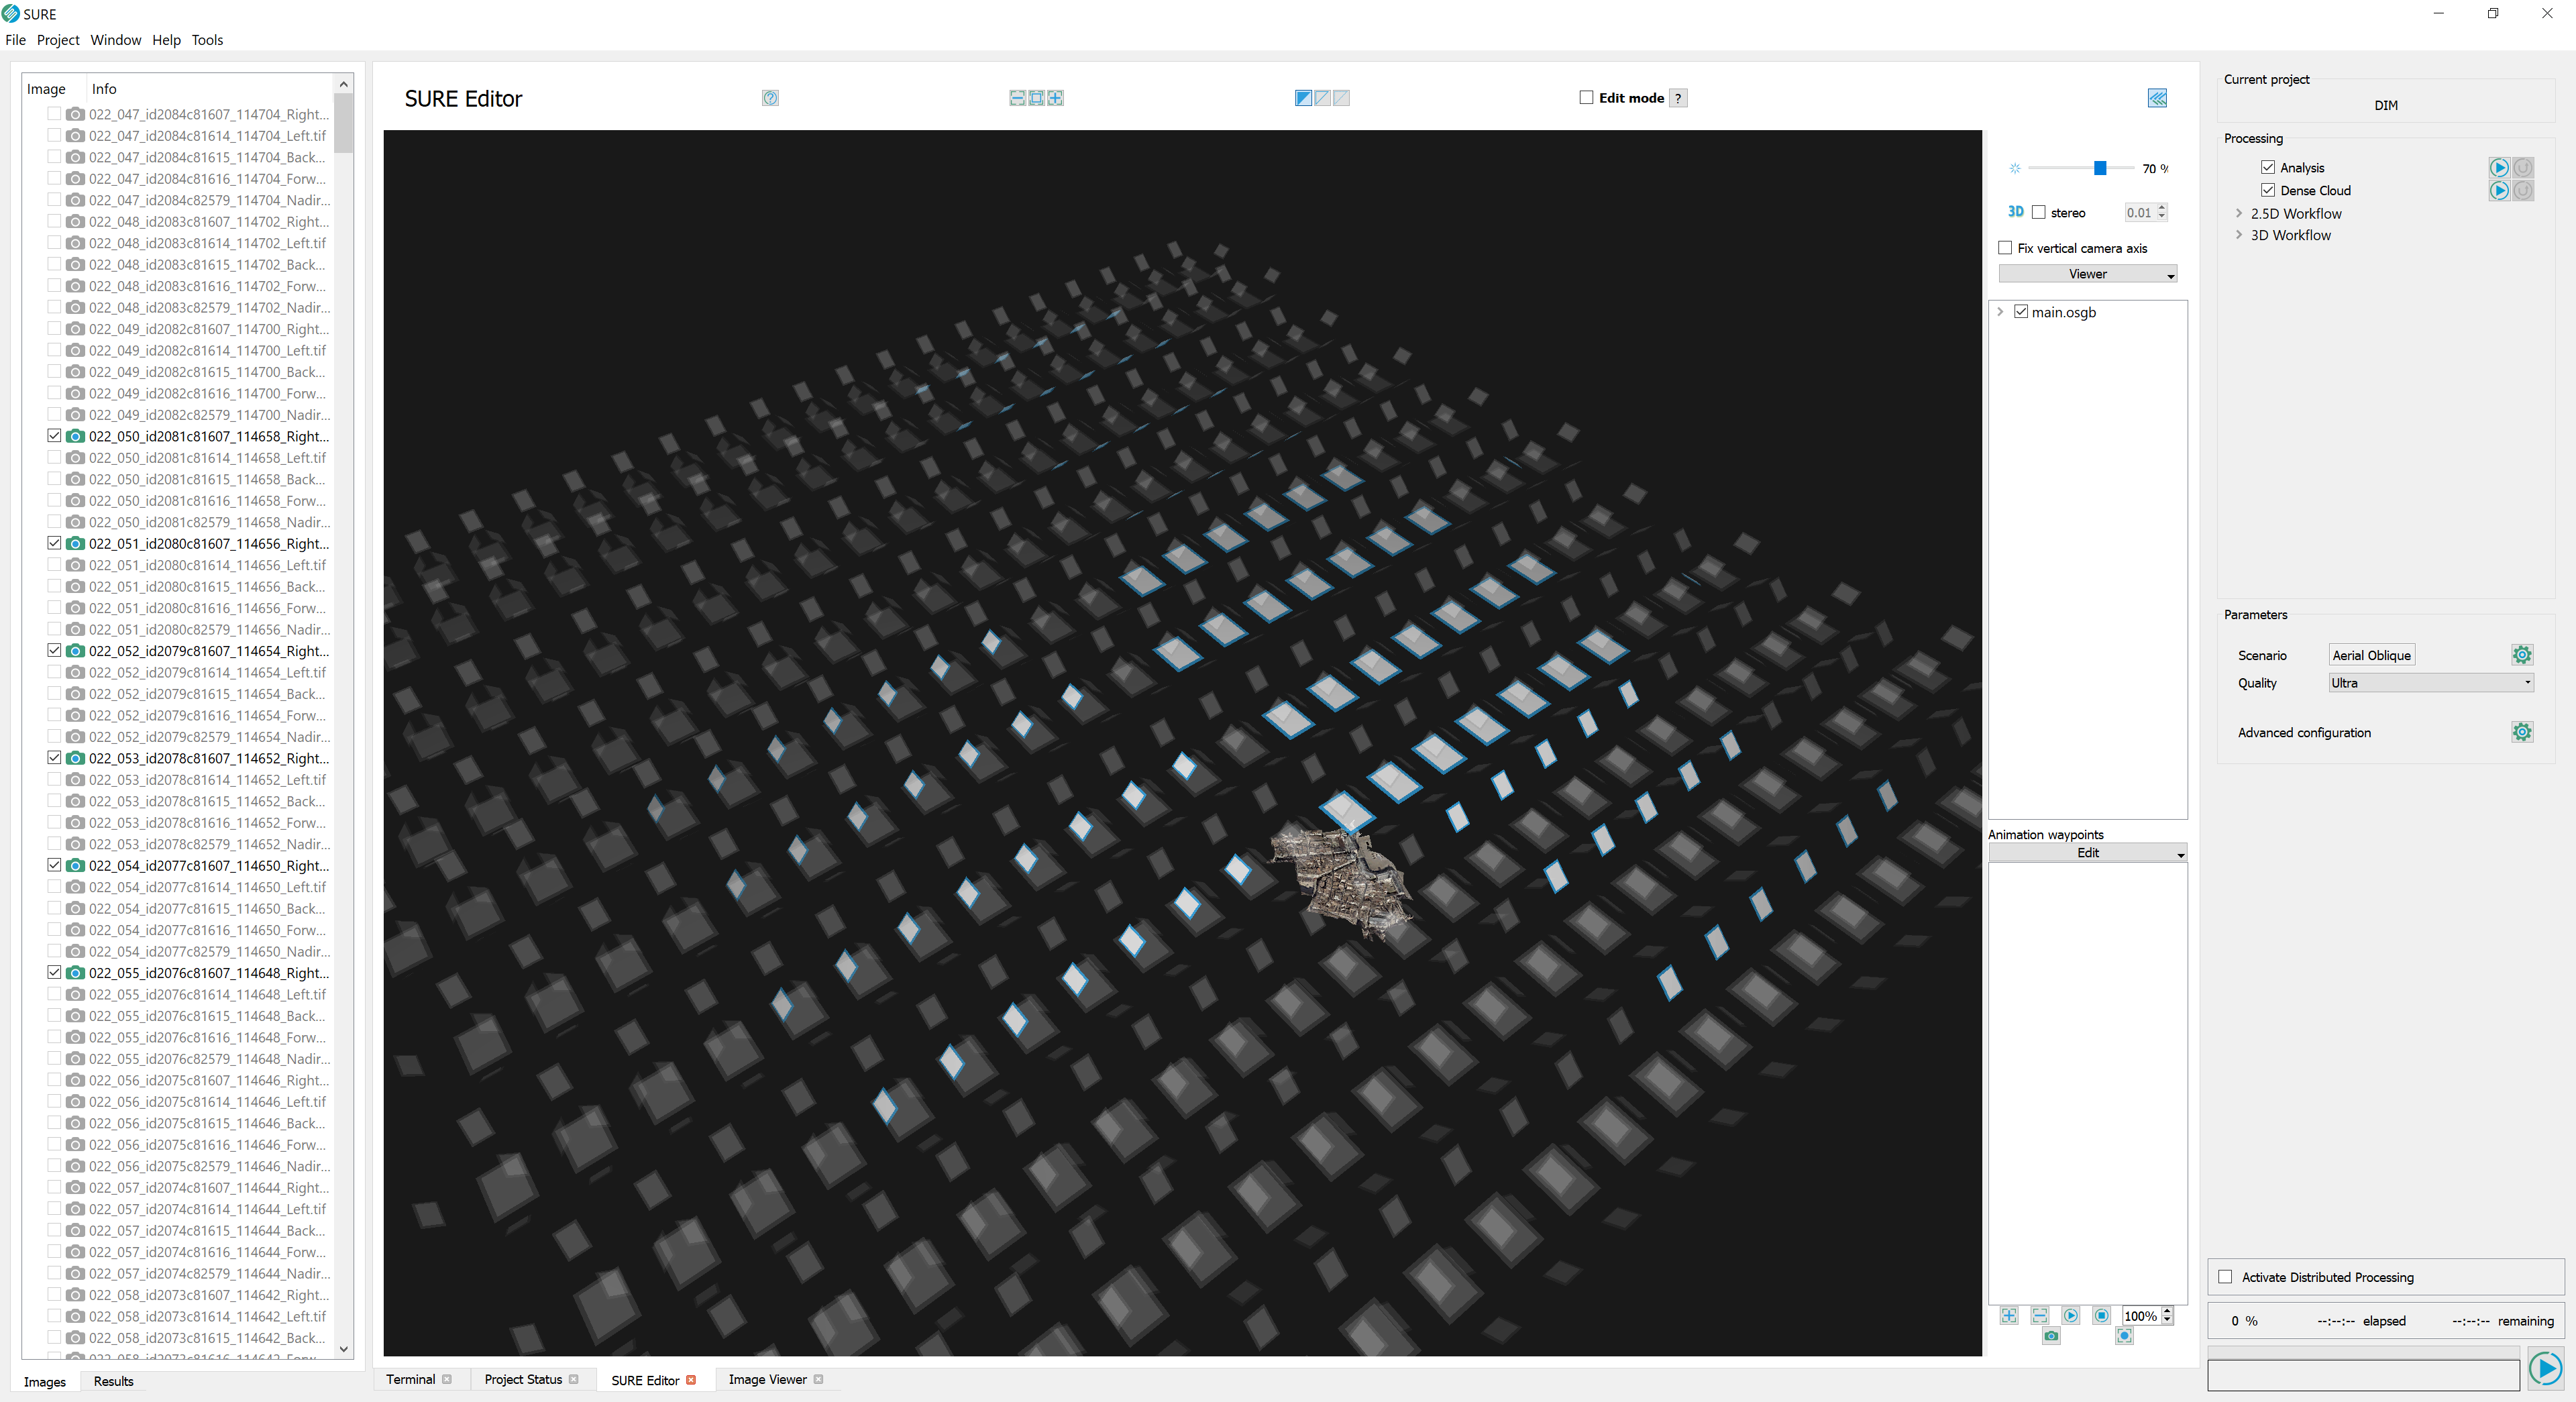Click camera icon of 022_047 Left.tif
2576x1402 pixels.
[75, 136]
